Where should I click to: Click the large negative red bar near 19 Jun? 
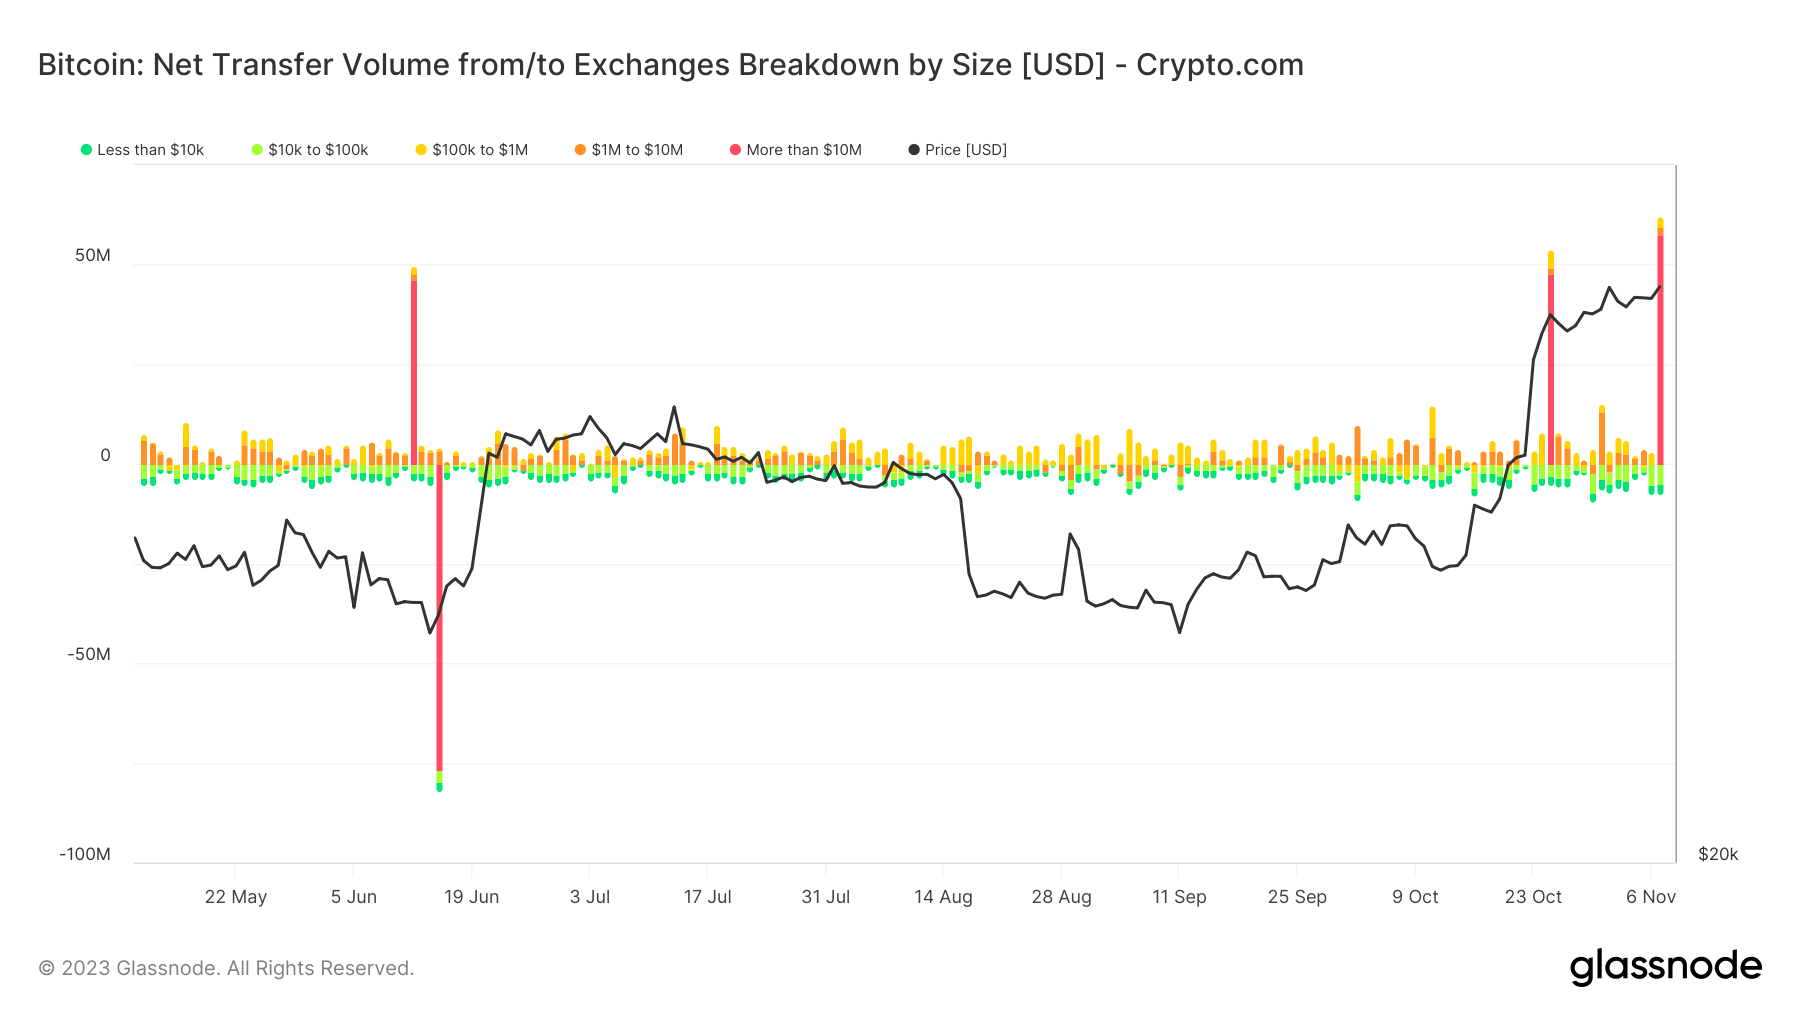(439, 620)
